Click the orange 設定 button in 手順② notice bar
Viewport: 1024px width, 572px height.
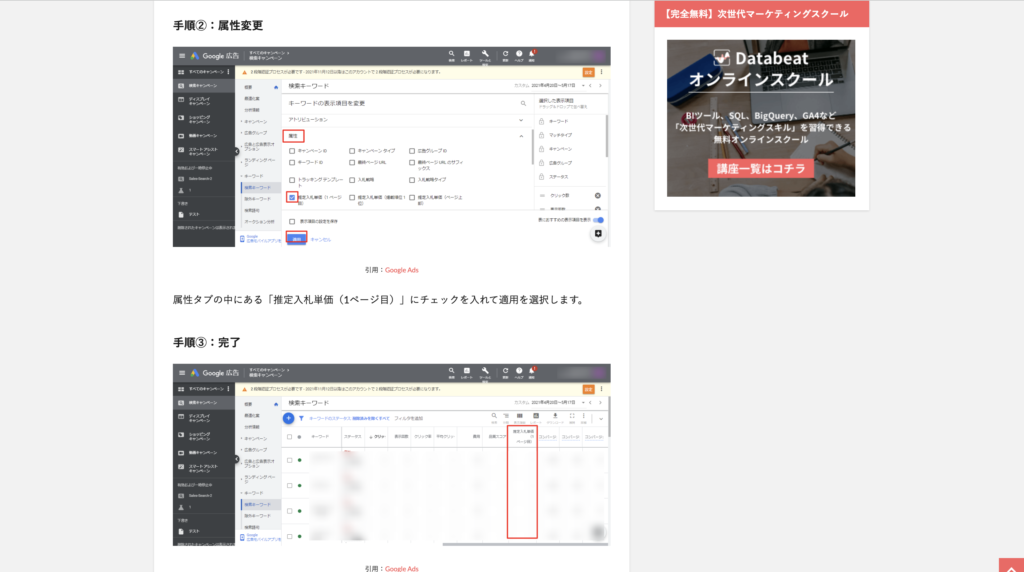[x=588, y=72]
